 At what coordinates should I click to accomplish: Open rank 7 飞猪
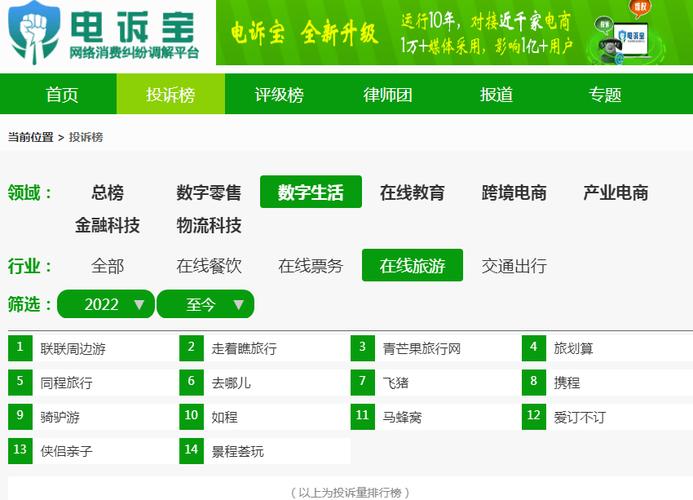[436, 382]
